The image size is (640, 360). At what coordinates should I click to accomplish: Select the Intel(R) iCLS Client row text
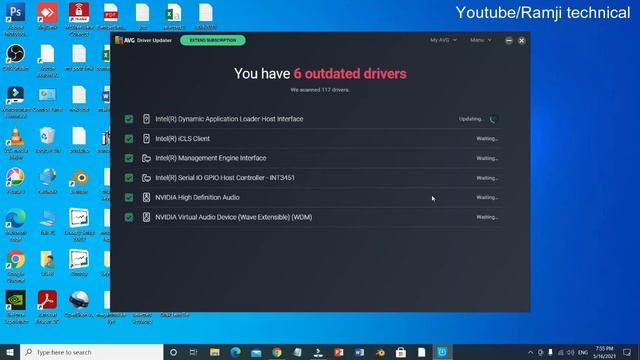[182, 139]
